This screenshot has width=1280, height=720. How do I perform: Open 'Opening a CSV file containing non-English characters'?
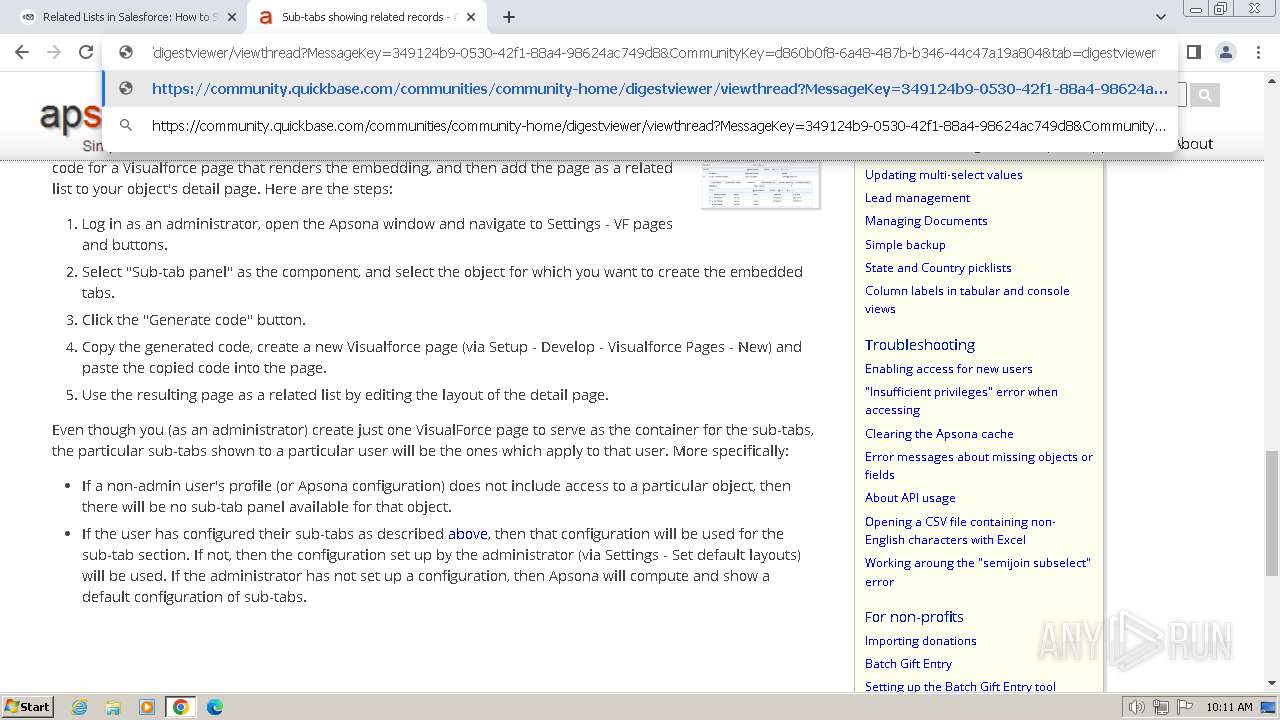tap(960, 531)
